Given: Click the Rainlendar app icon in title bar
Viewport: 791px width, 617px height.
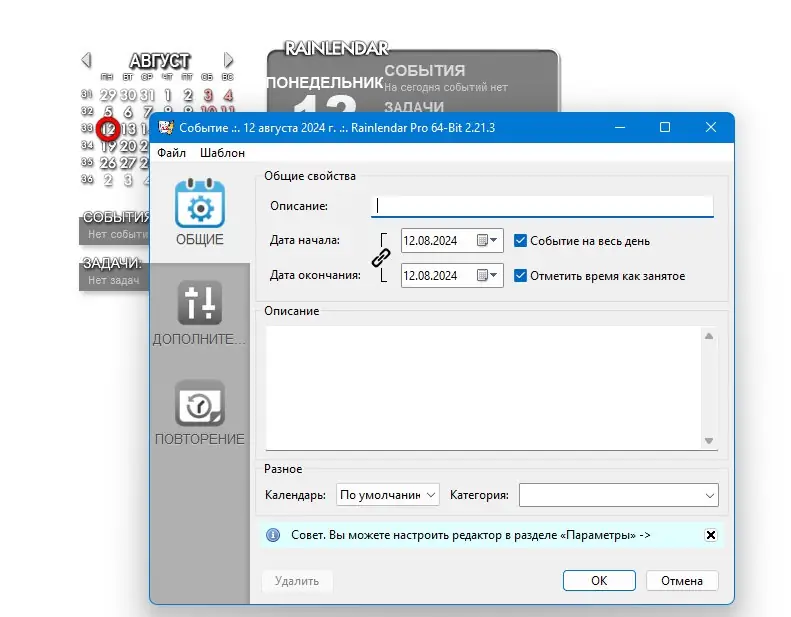Looking at the screenshot, I should tap(165, 127).
